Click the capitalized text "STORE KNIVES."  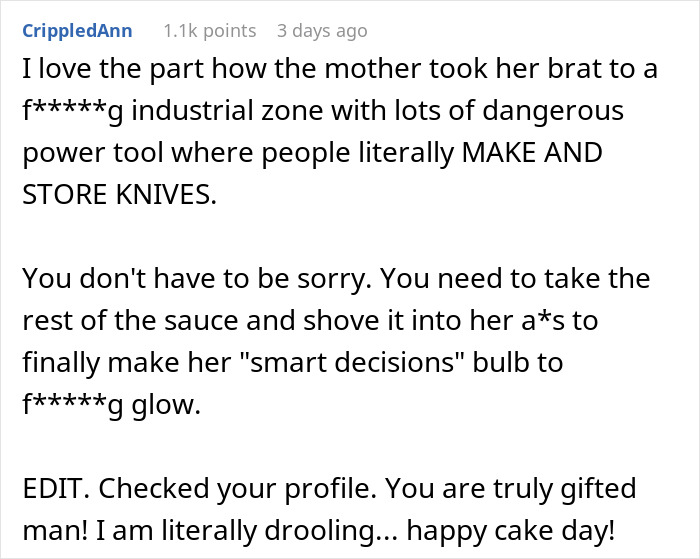click(x=117, y=195)
